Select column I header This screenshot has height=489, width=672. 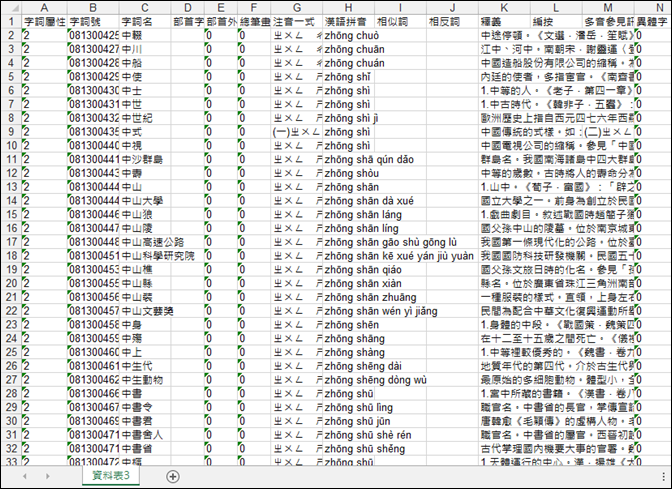click(400, 7)
